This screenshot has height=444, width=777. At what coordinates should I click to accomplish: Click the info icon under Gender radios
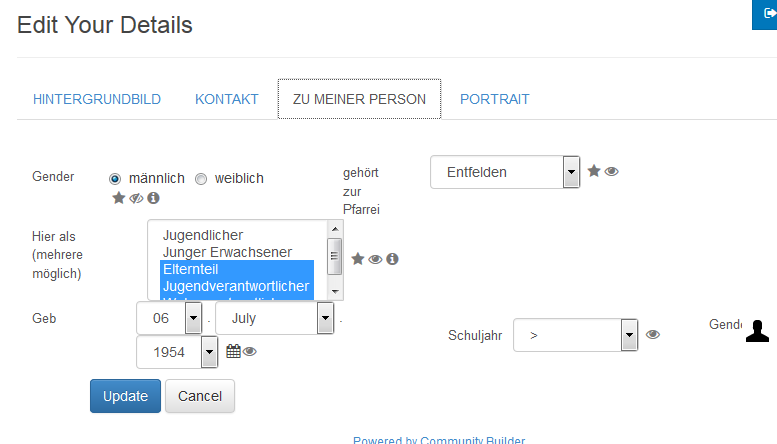(x=153, y=198)
